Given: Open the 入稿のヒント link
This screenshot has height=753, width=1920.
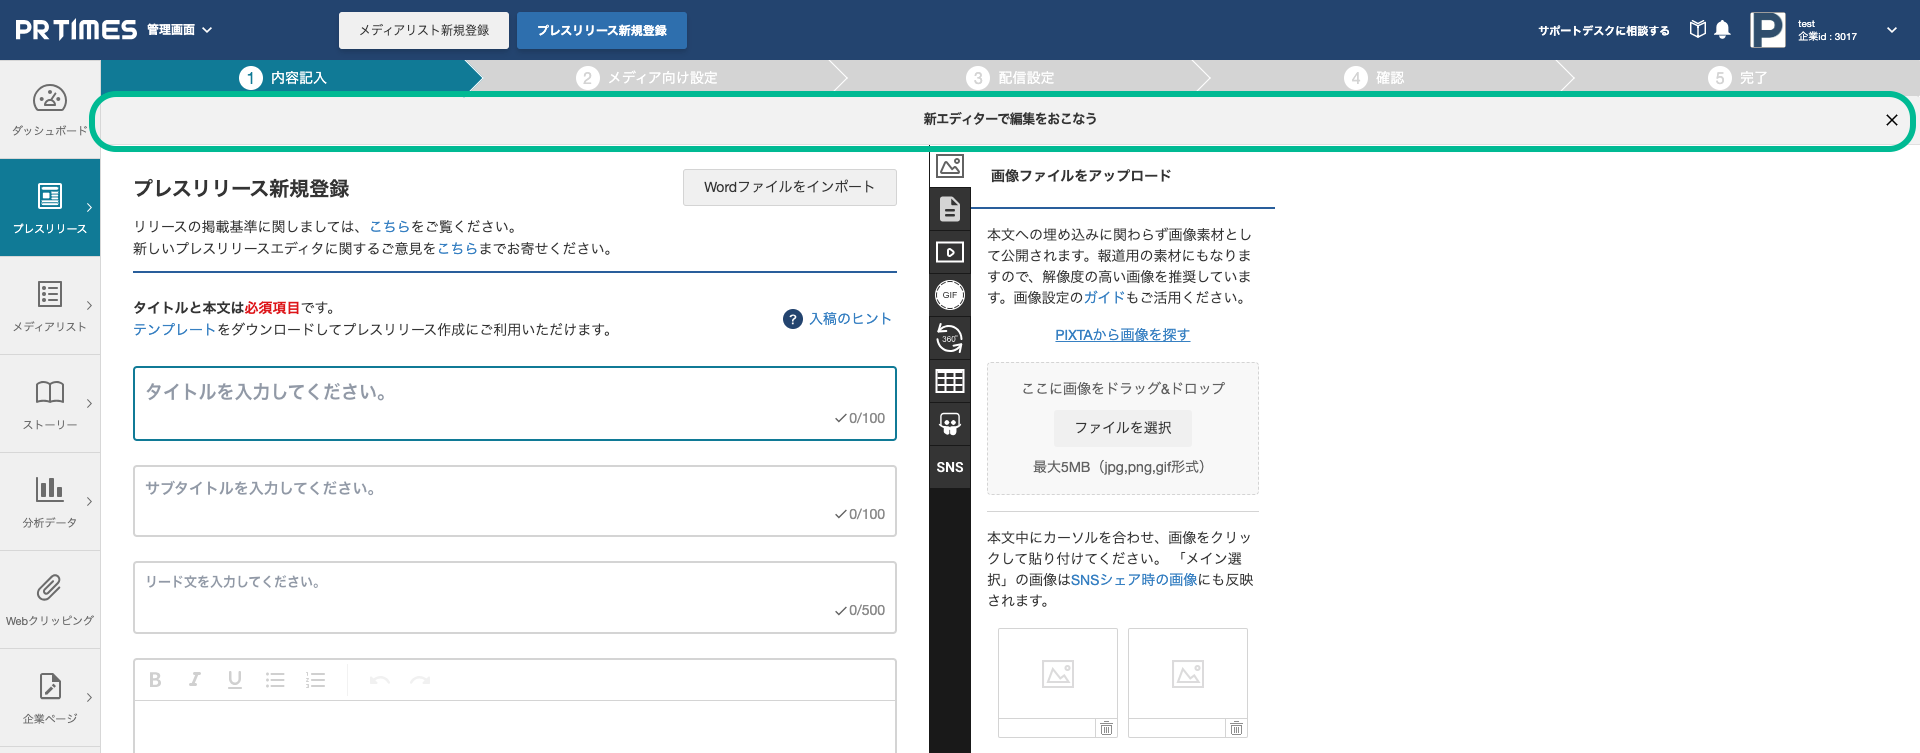Looking at the screenshot, I should 850,319.
